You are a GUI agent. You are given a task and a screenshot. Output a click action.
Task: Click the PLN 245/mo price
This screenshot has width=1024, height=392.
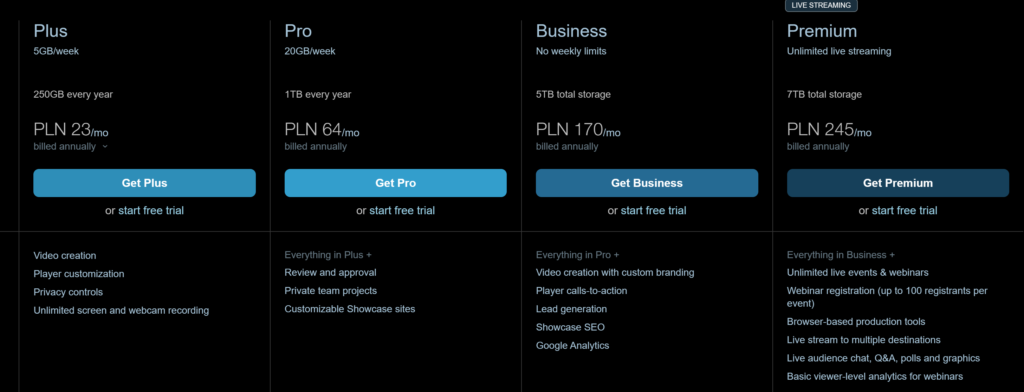829,129
